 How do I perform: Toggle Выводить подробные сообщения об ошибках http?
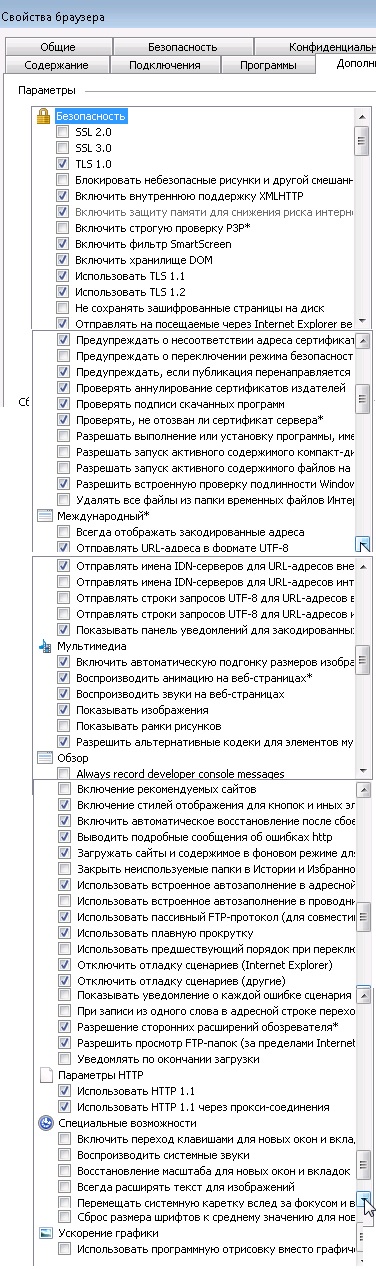click(64, 837)
